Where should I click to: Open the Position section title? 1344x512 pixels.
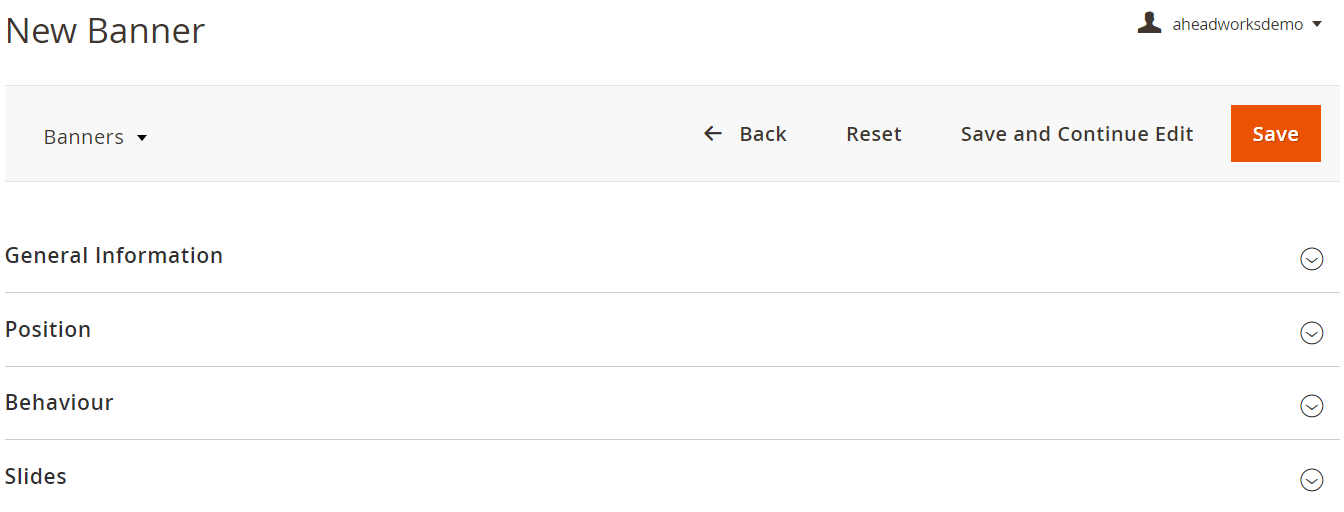48,329
